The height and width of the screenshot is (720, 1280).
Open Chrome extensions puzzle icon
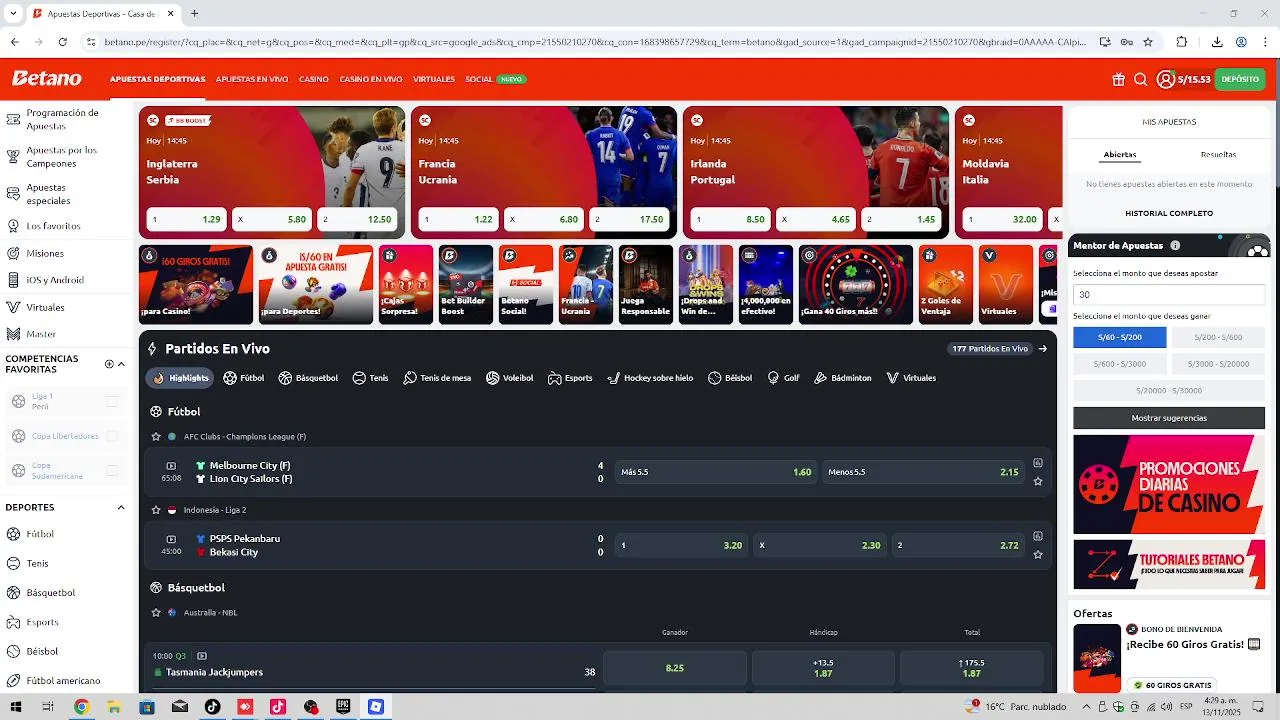[1182, 42]
